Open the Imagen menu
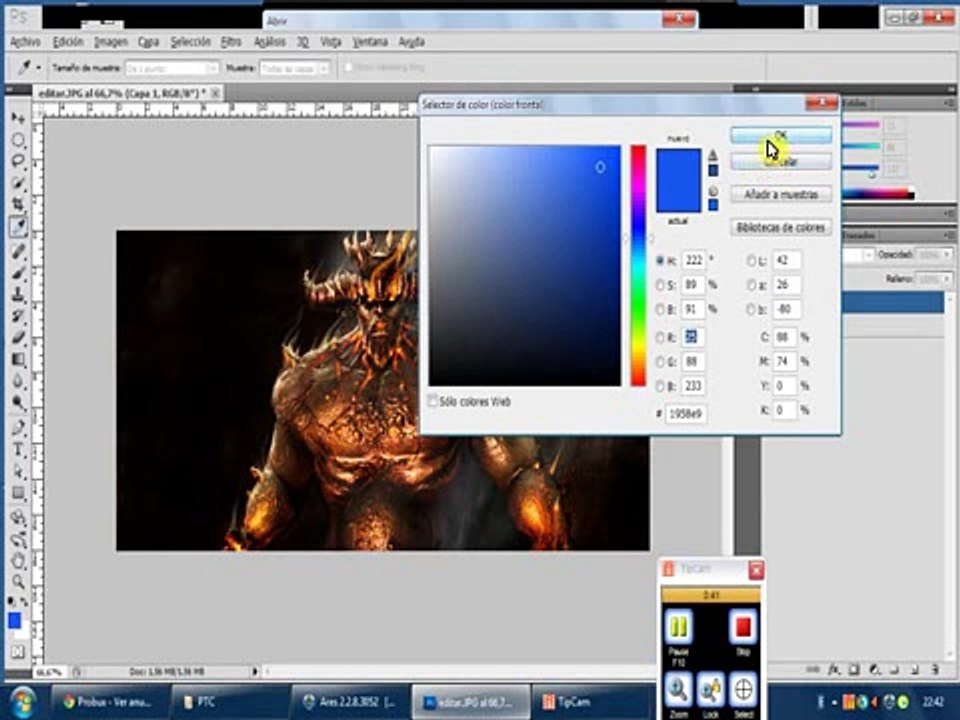Screen dimensions: 960x720 (111, 42)
